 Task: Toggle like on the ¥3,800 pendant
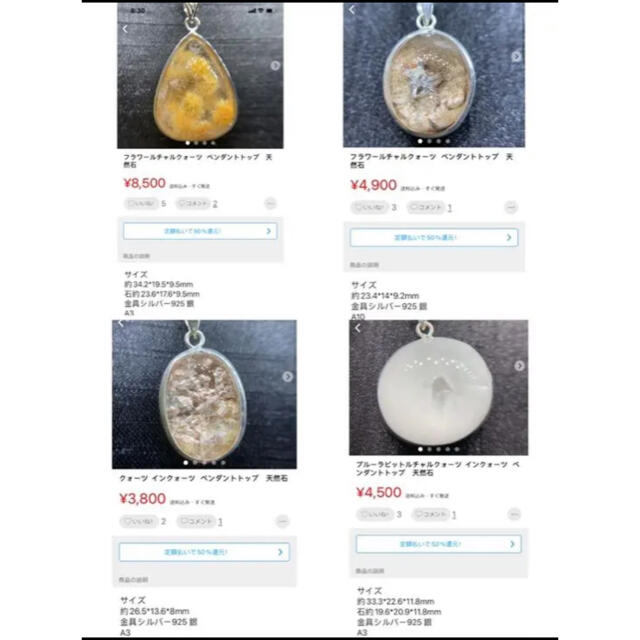coord(138,521)
